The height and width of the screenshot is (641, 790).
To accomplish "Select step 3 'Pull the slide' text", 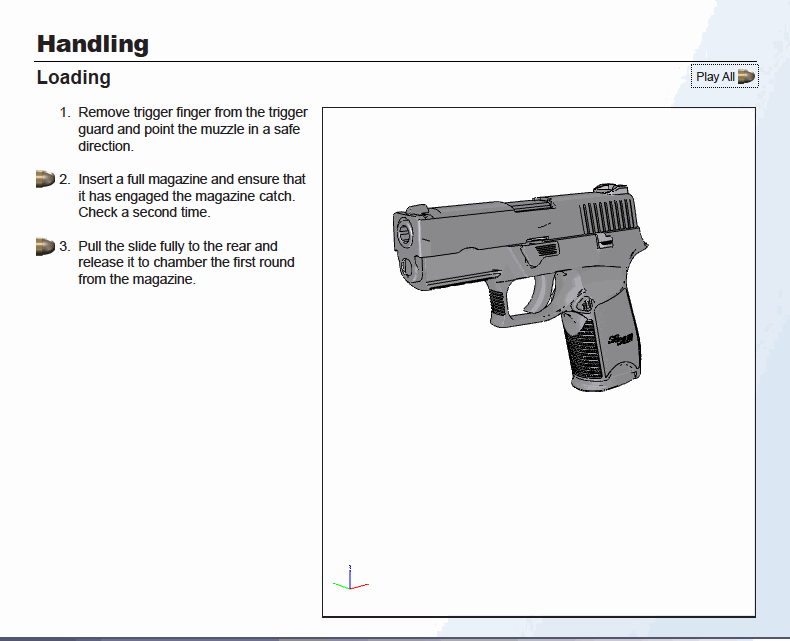I will pos(186,262).
